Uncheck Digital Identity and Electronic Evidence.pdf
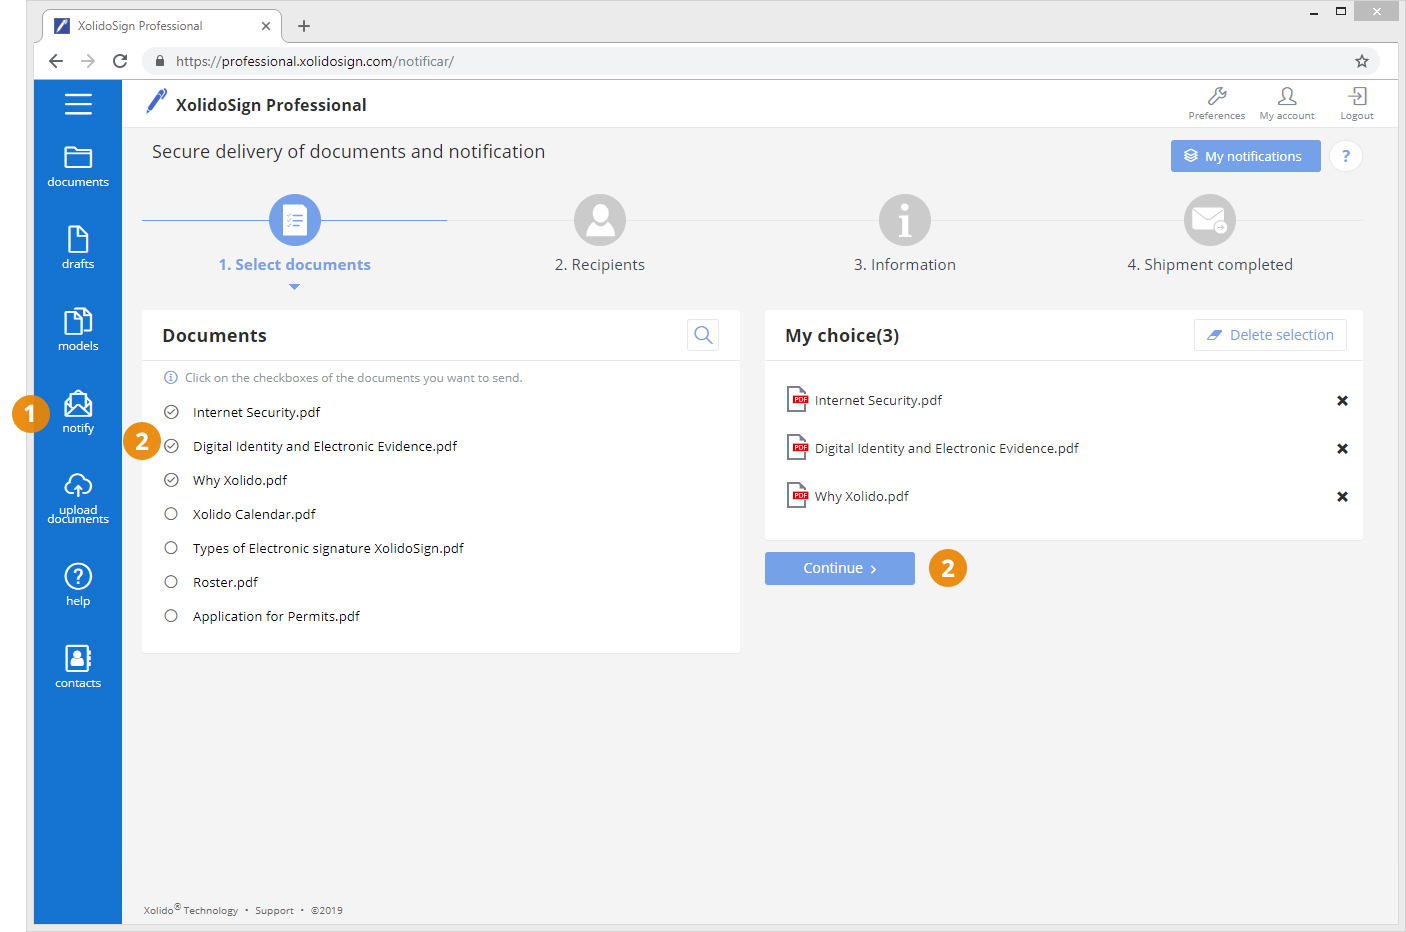Image resolution: width=1406 pixels, height=932 pixels. coord(171,446)
